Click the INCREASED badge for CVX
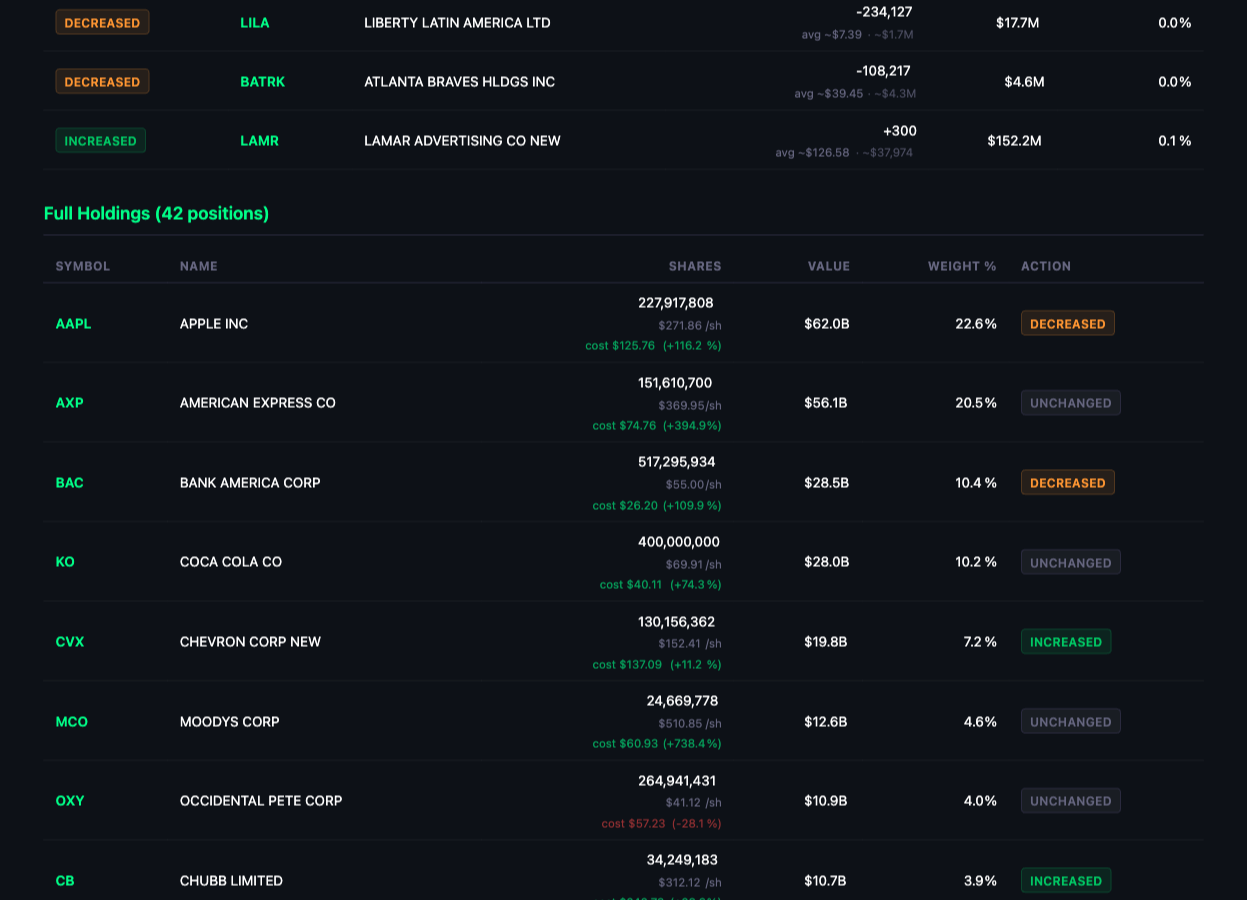This screenshot has width=1247, height=900. (x=1066, y=641)
